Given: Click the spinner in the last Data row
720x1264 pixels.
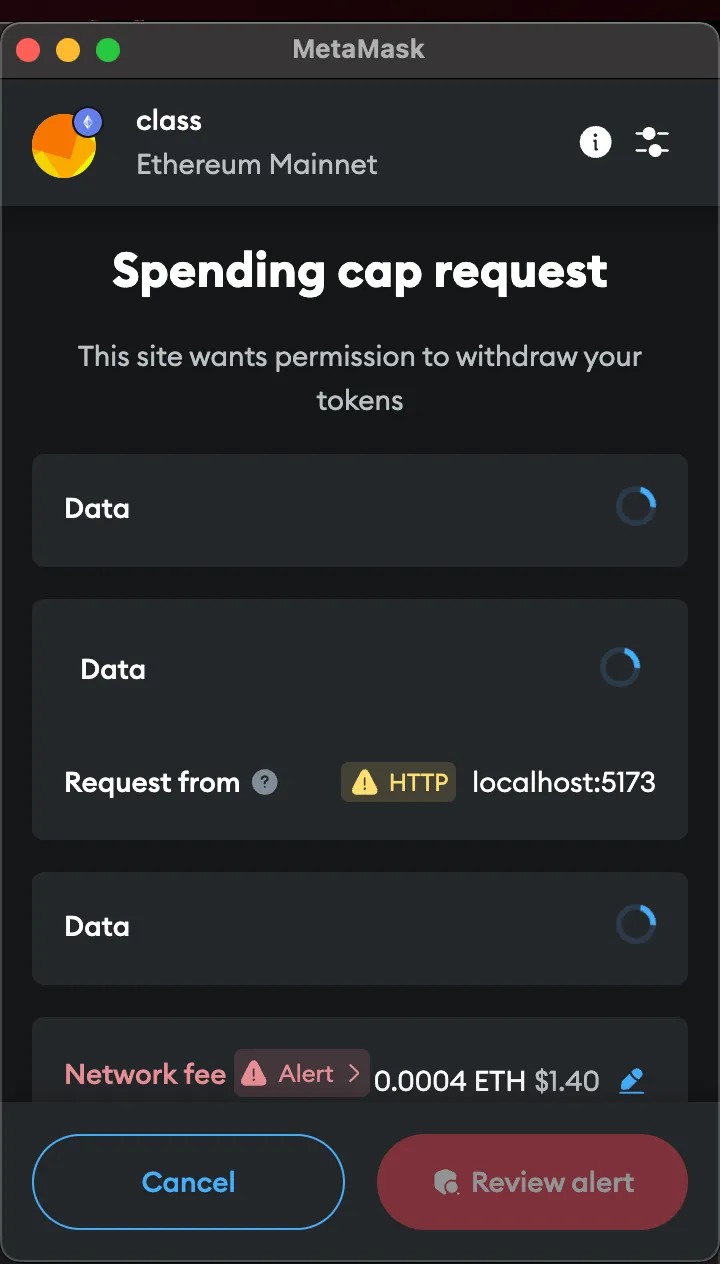Looking at the screenshot, I should click(635, 926).
